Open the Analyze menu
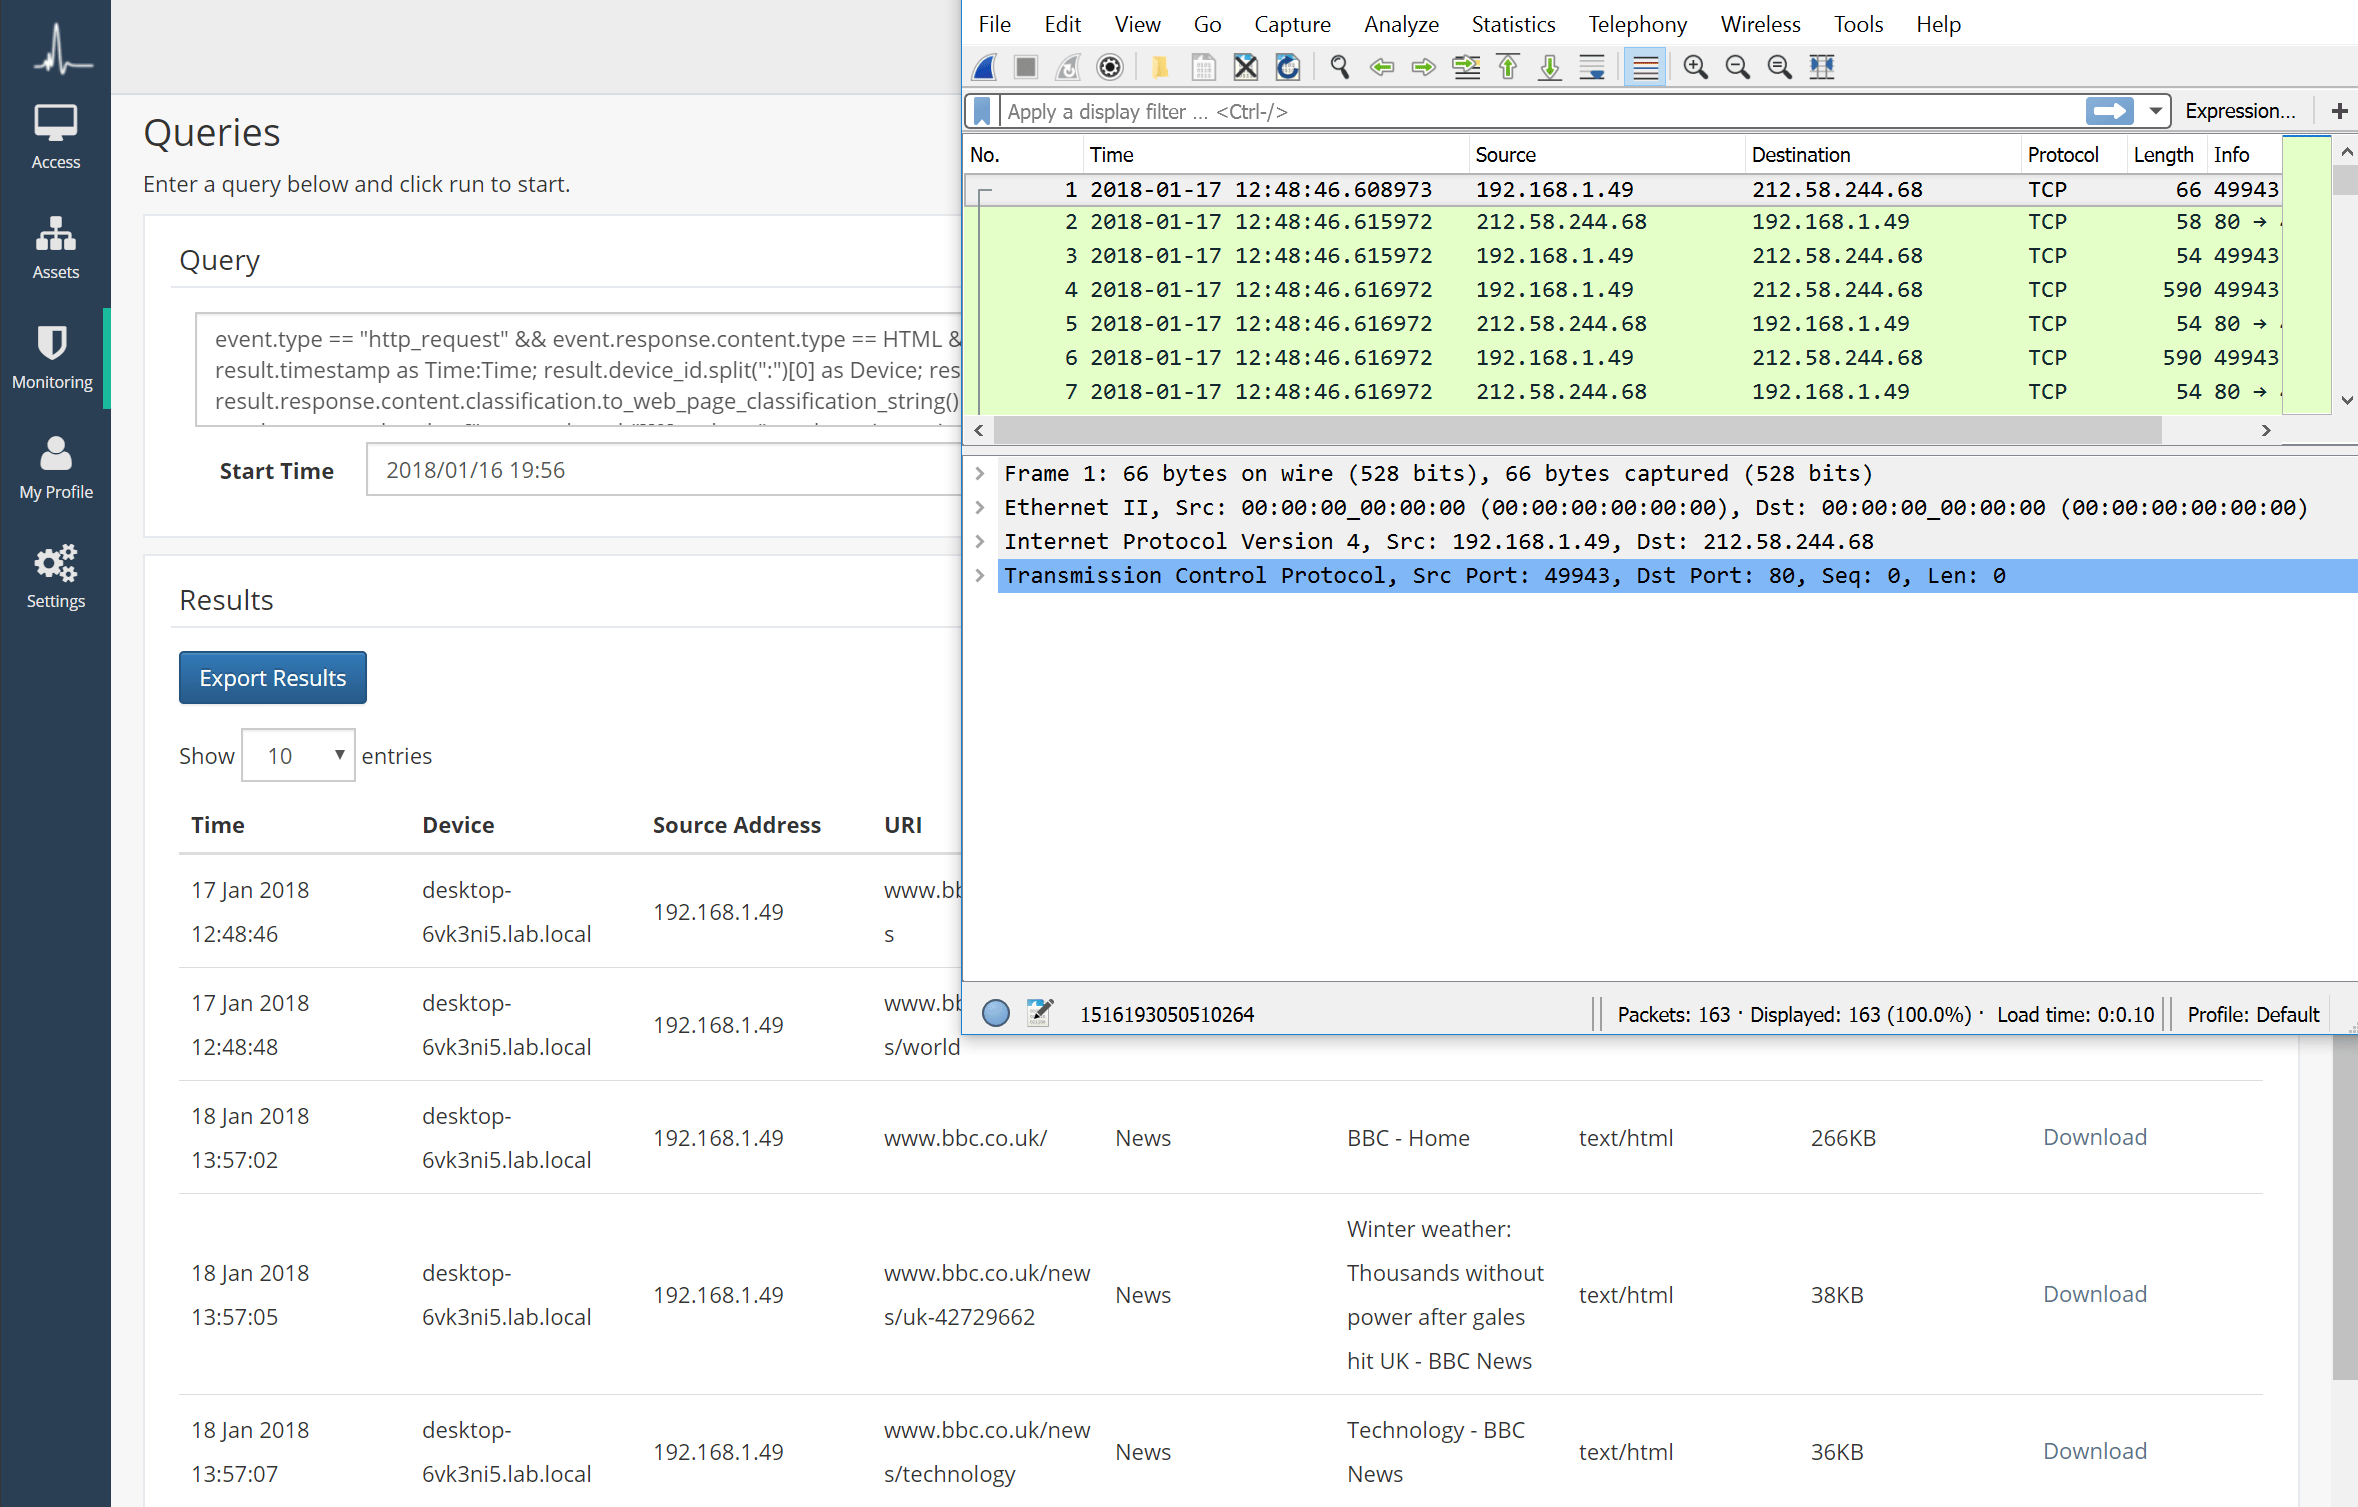2358x1507 pixels. click(1401, 24)
